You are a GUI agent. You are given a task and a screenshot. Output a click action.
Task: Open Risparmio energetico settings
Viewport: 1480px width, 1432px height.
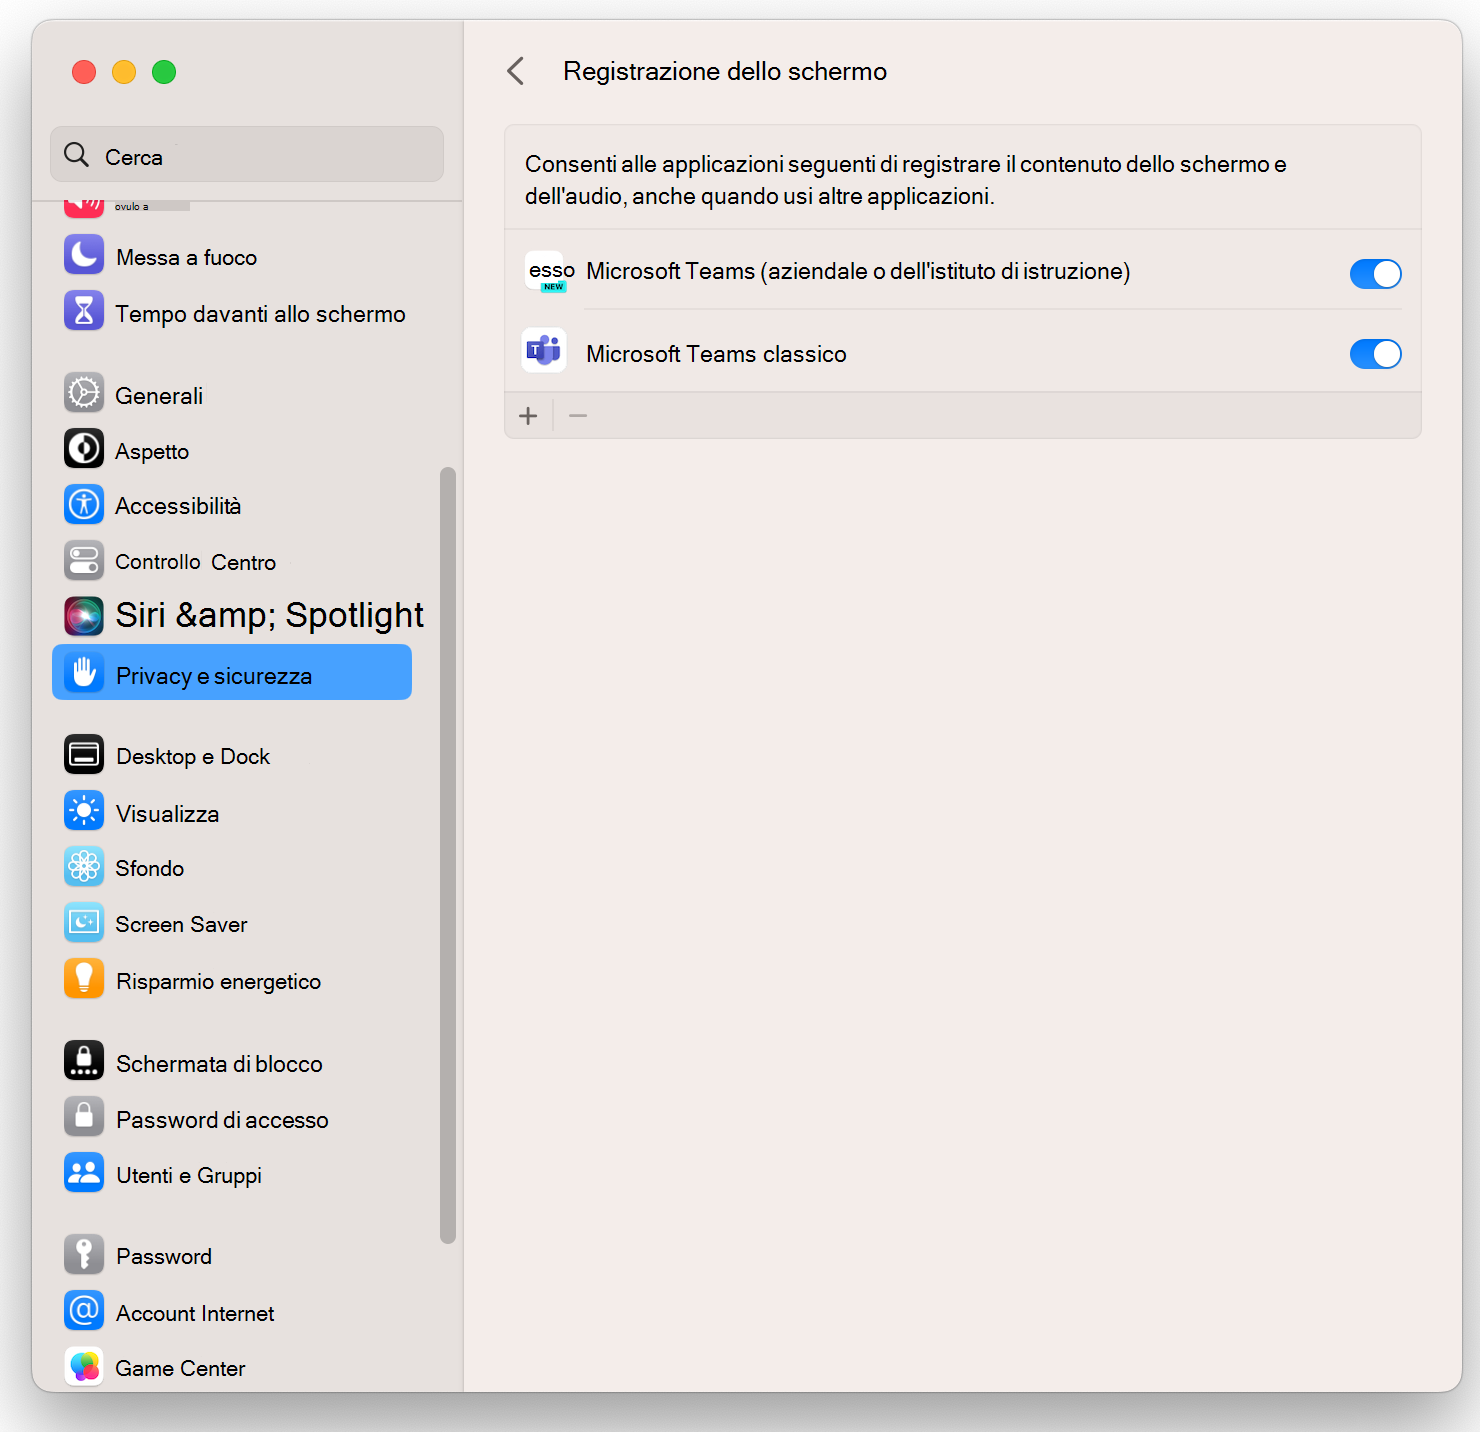tap(218, 980)
